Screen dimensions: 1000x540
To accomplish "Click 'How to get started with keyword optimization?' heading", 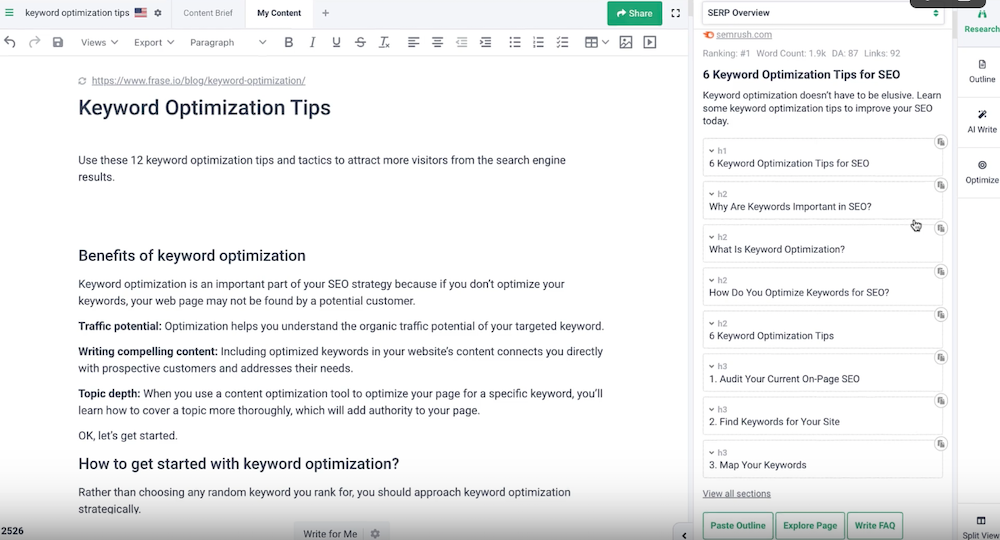I will point(239,464).
